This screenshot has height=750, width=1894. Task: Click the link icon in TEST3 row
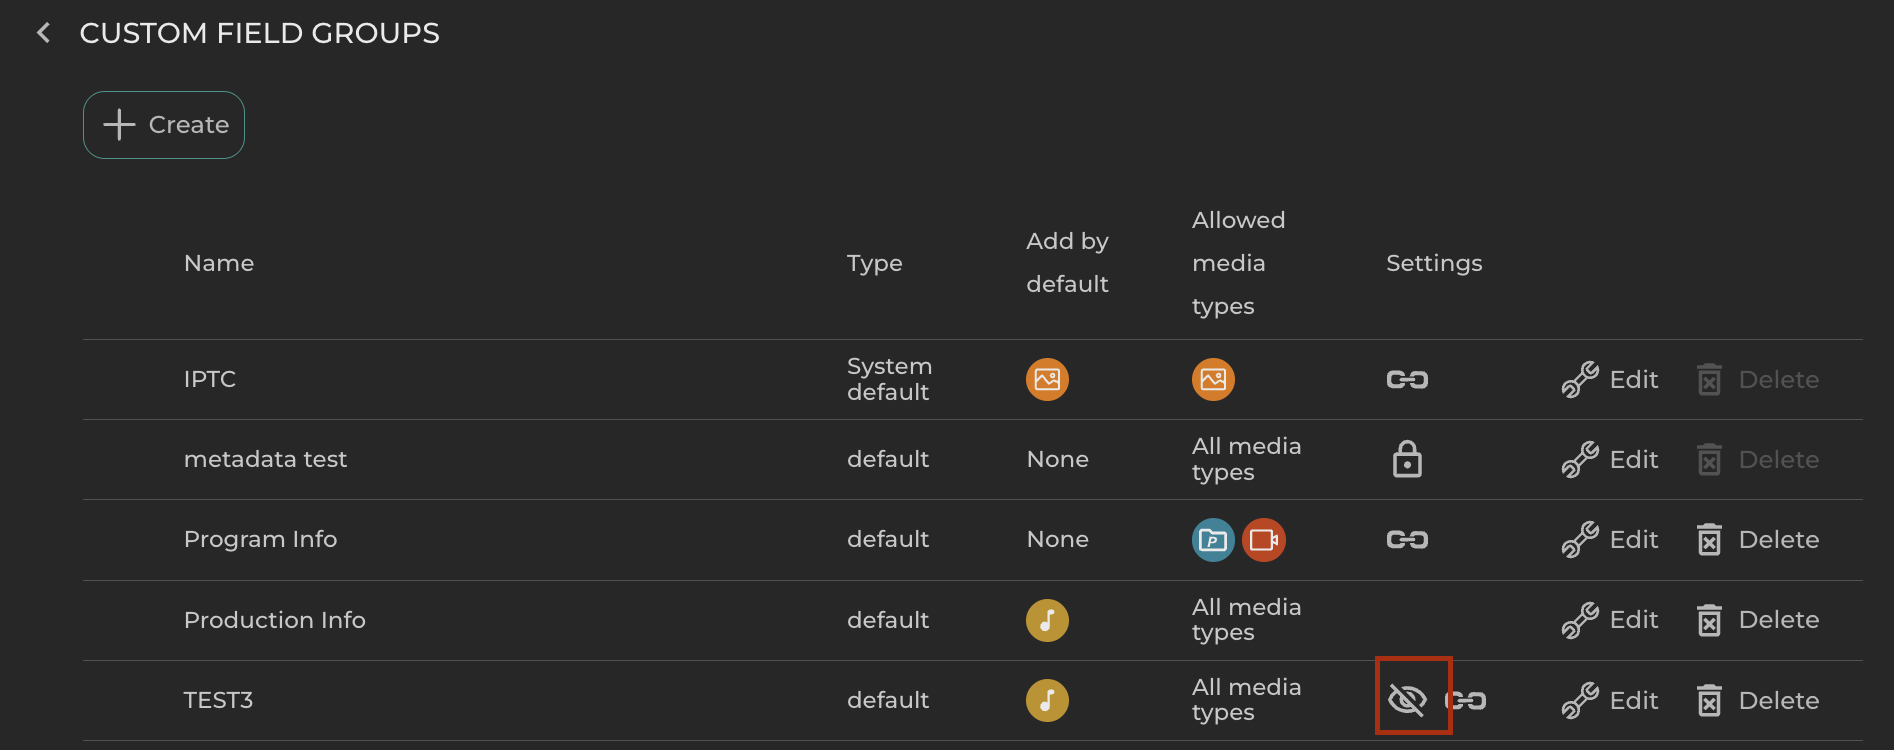1467,700
